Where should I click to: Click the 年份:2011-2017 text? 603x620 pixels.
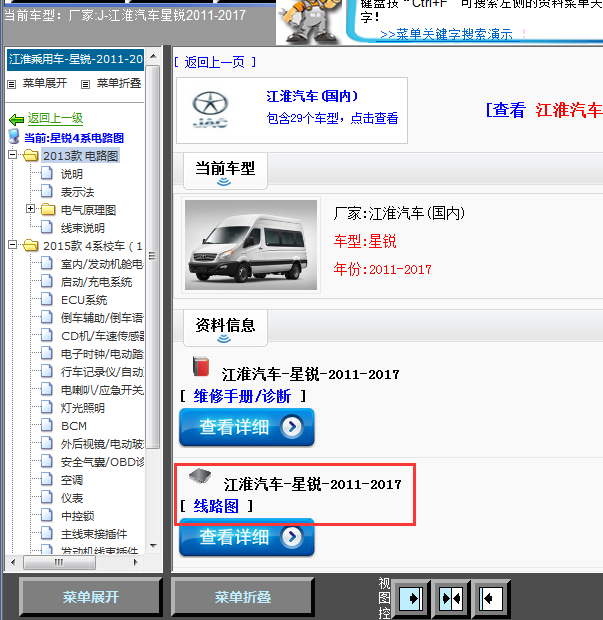pyautogui.click(x=382, y=270)
